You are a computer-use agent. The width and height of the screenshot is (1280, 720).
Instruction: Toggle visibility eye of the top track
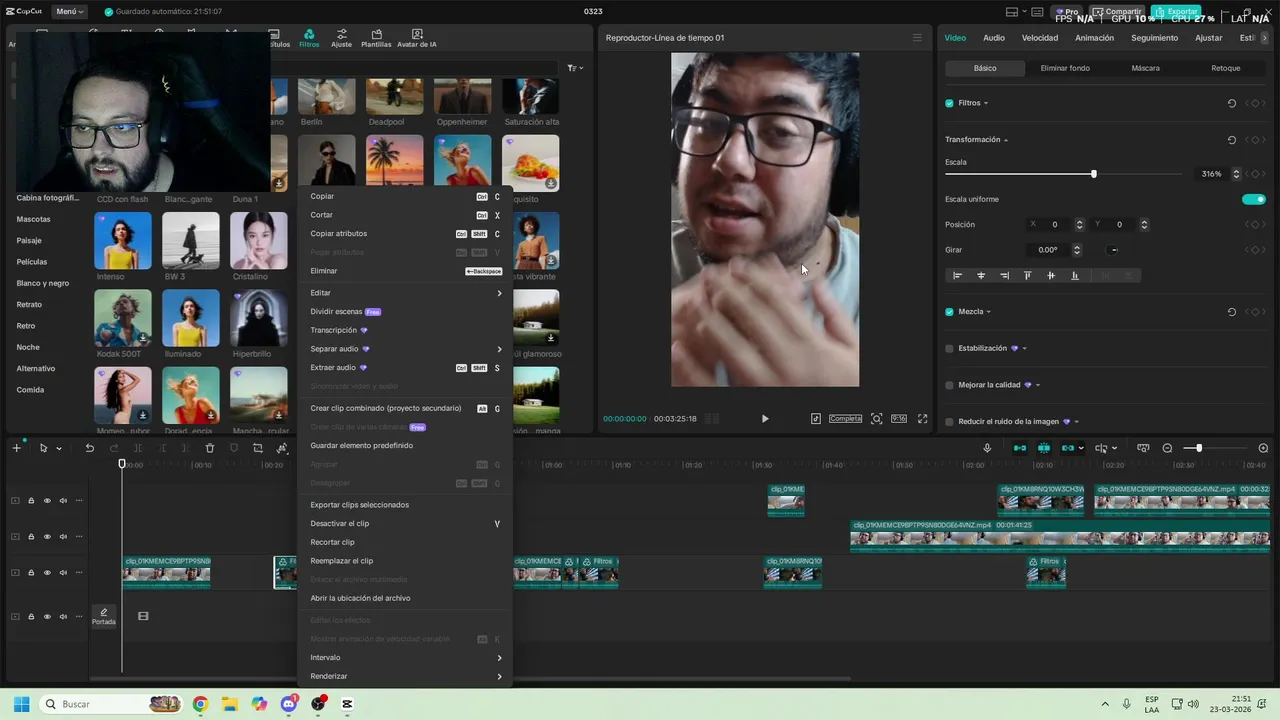click(x=47, y=501)
